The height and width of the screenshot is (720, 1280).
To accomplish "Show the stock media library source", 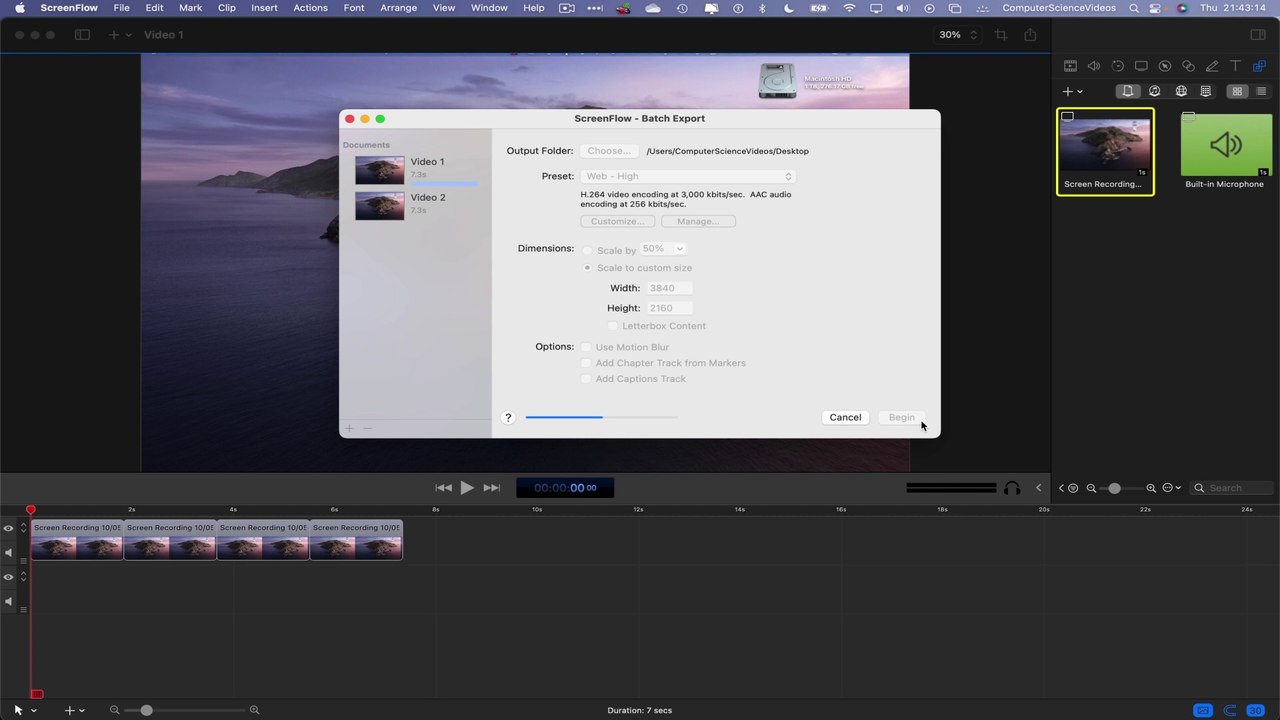I will tap(1206, 91).
